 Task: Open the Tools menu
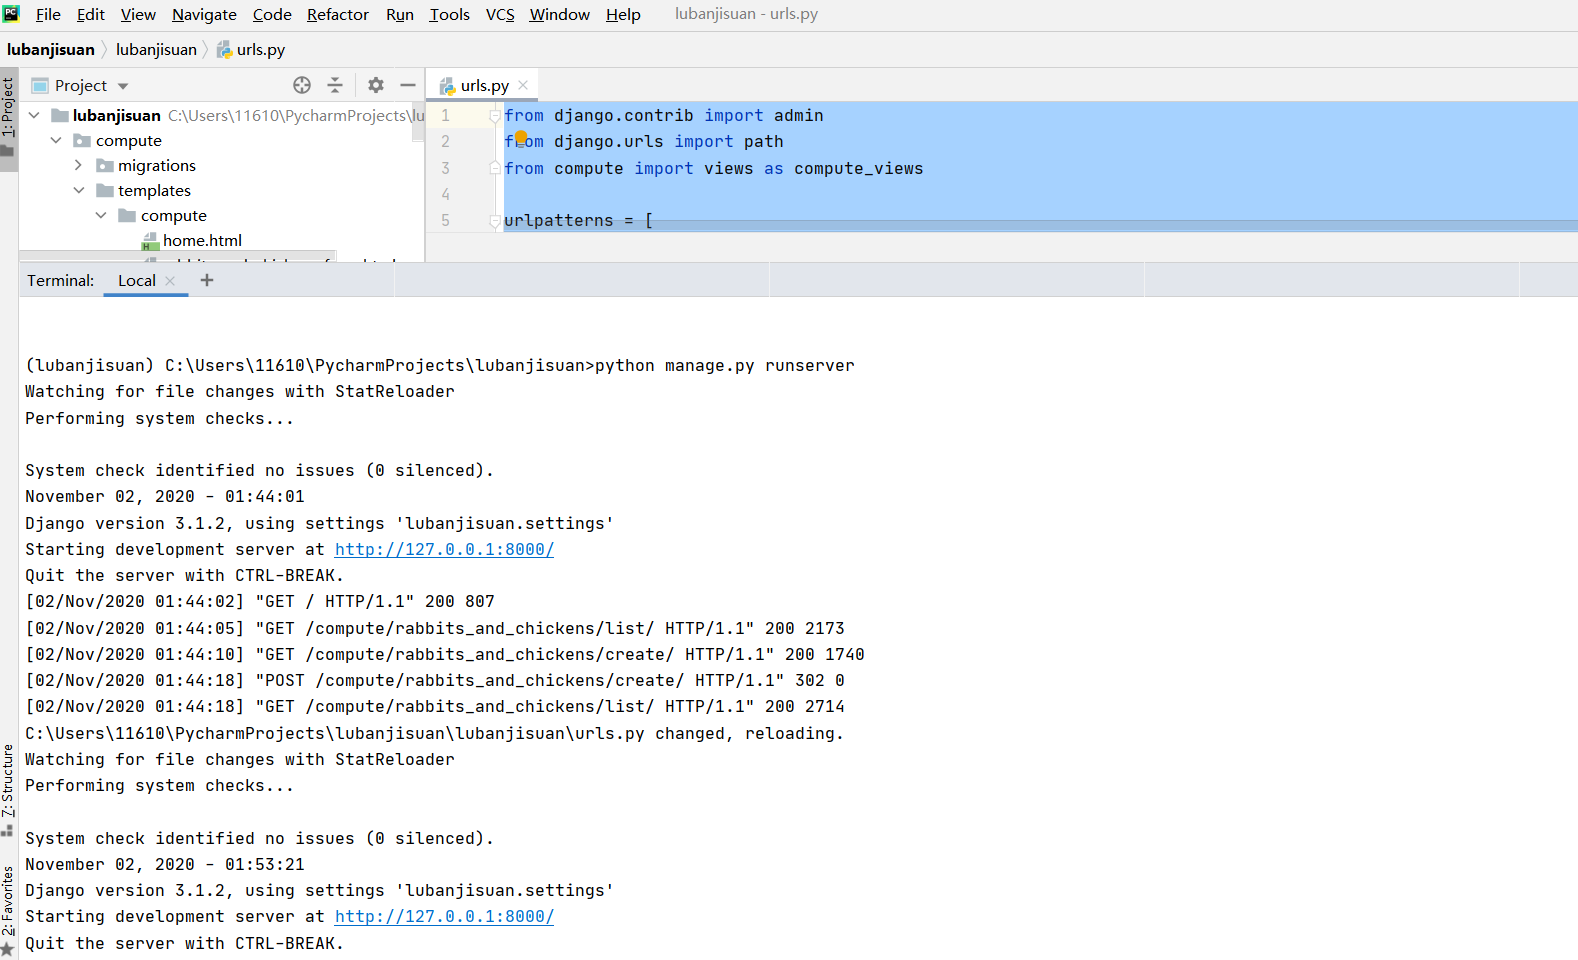[449, 14]
